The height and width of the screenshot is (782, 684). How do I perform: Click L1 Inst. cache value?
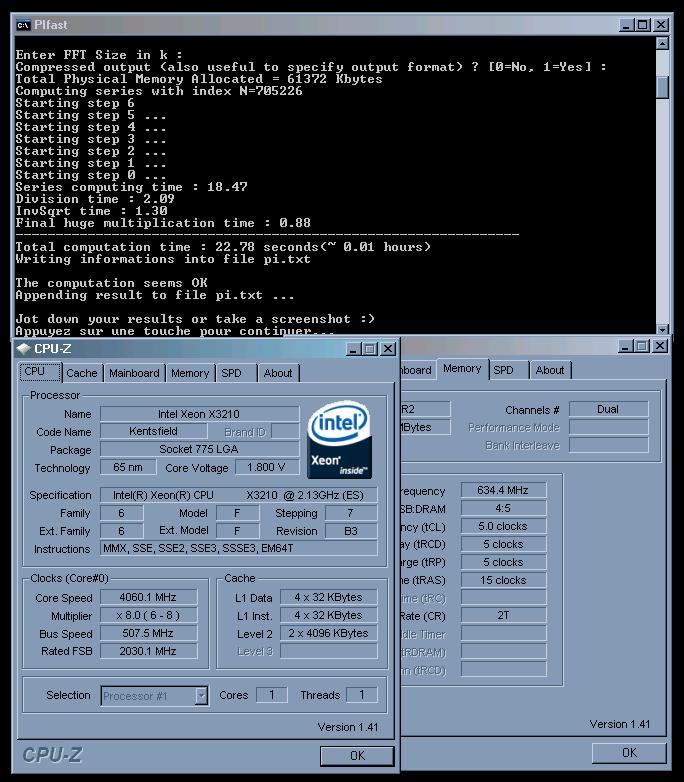click(x=328, y=615)
